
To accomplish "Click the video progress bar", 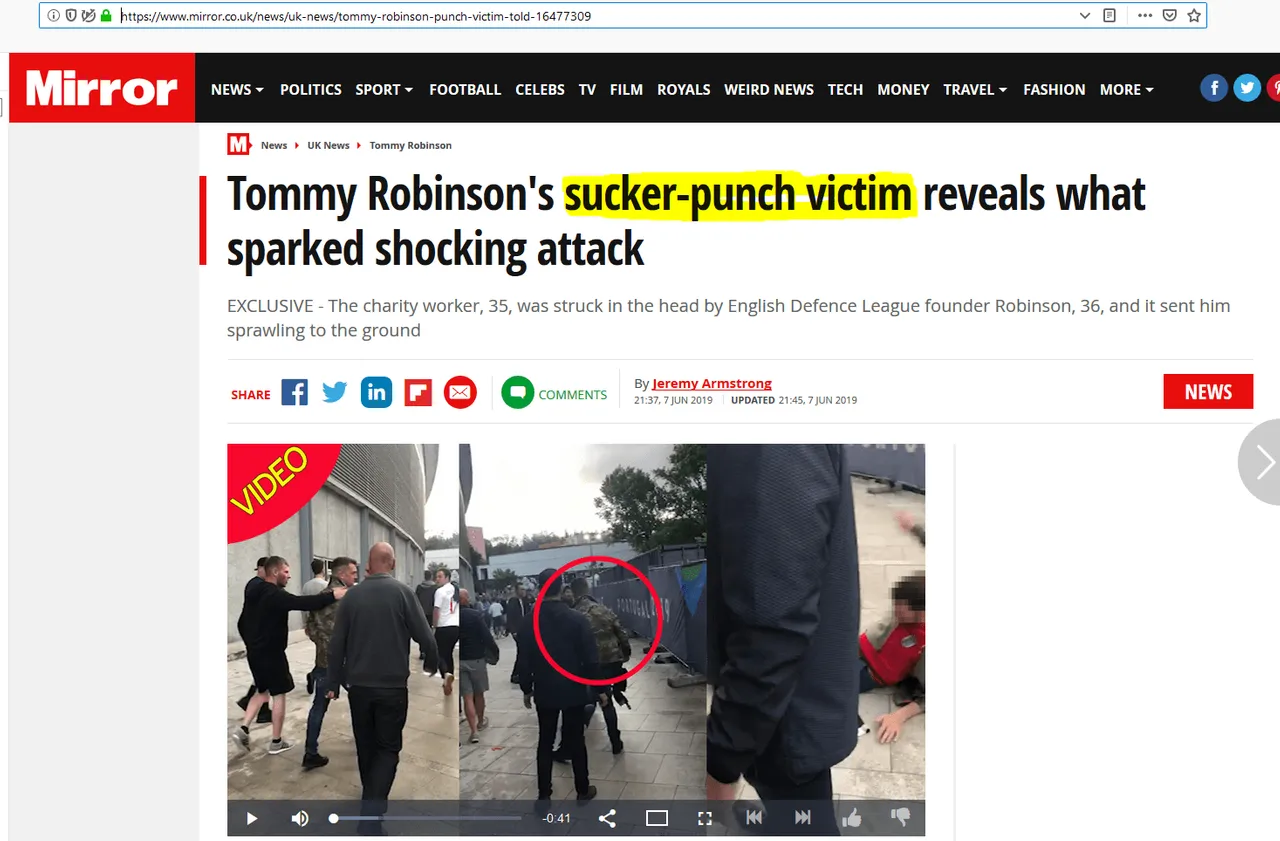I will pyautogui.click(x=428, y=818).
